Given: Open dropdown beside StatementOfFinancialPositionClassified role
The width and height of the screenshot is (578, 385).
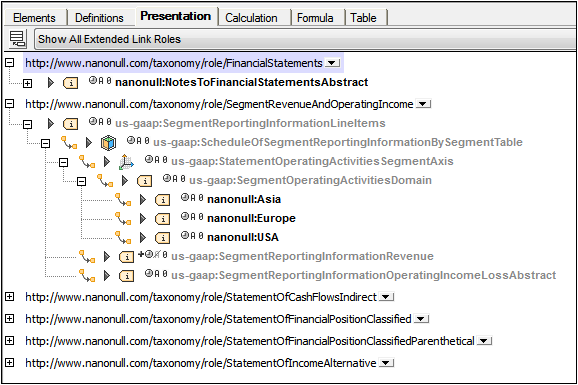Looking at the screenshot, I should point(421,319).
